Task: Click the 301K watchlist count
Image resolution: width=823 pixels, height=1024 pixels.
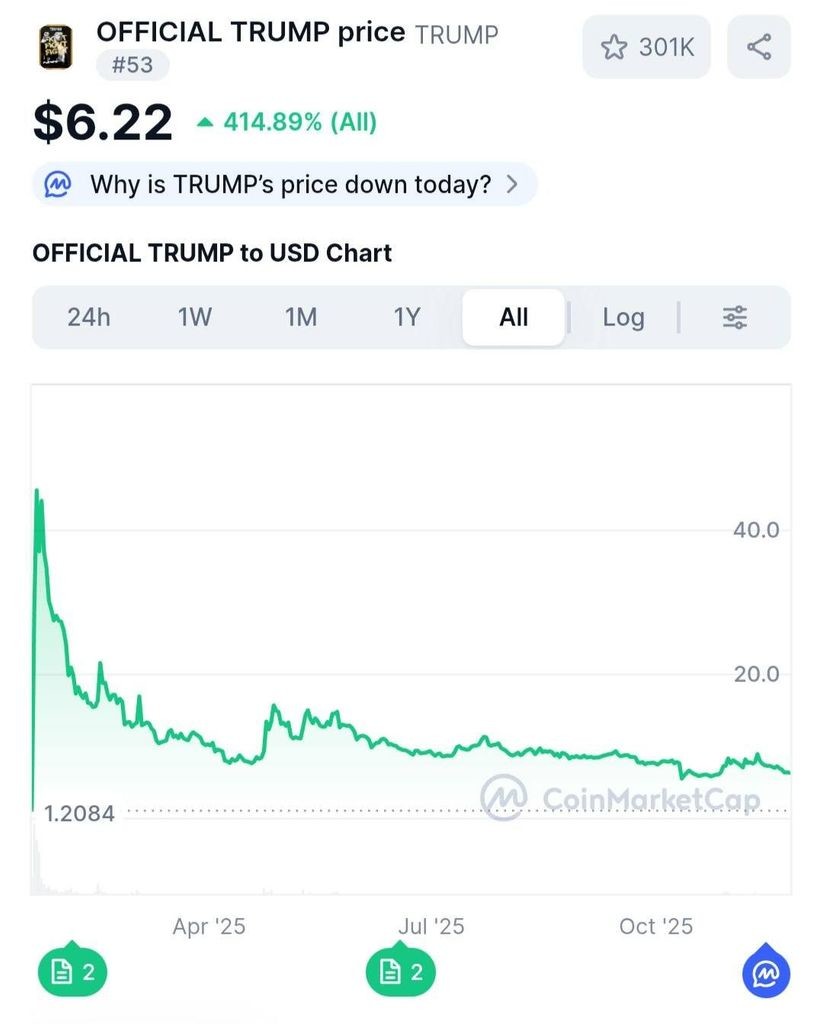Action: (666, 47)
